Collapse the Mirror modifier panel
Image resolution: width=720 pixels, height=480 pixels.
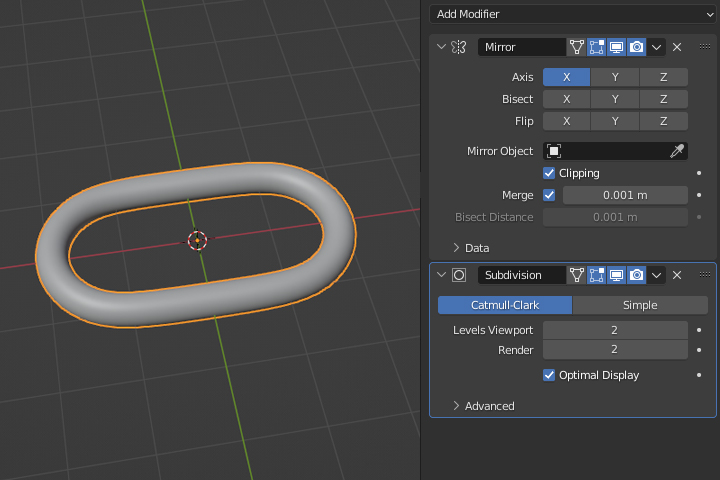pyautogui.click(x=441, y=47)
